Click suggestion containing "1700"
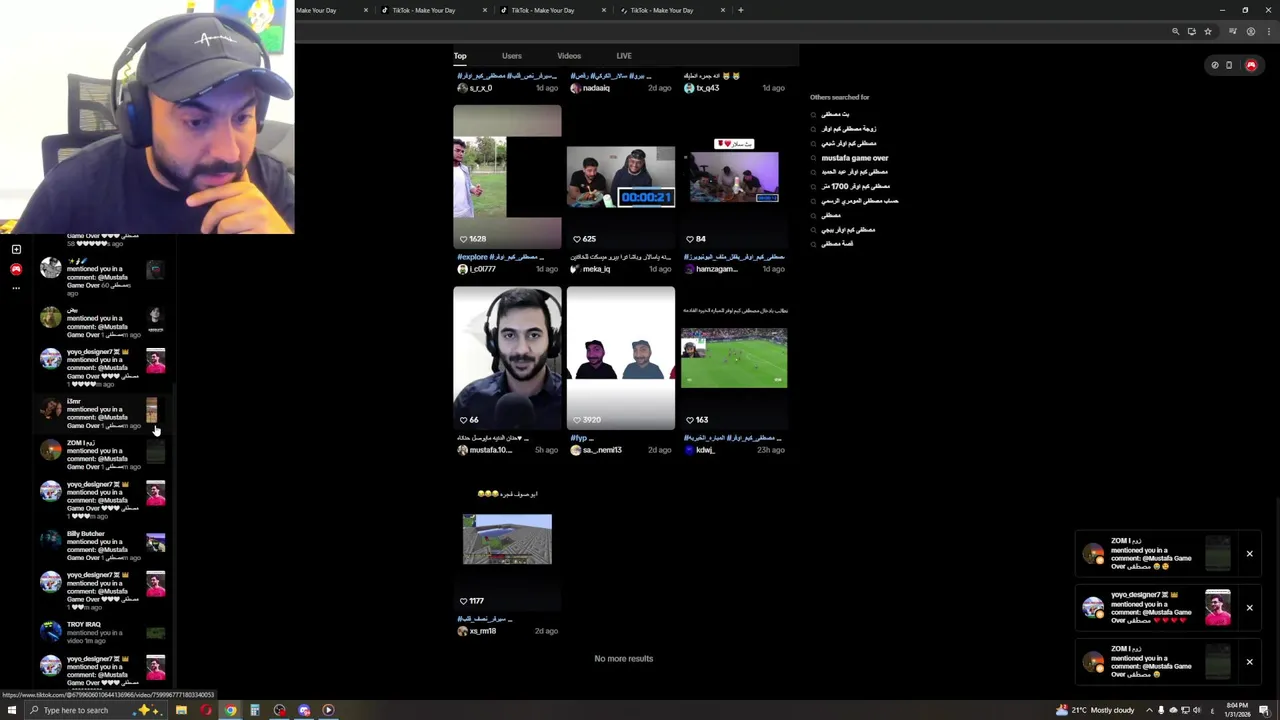Viewport: 1280px width, 720px height. click(x=855, y=186)
